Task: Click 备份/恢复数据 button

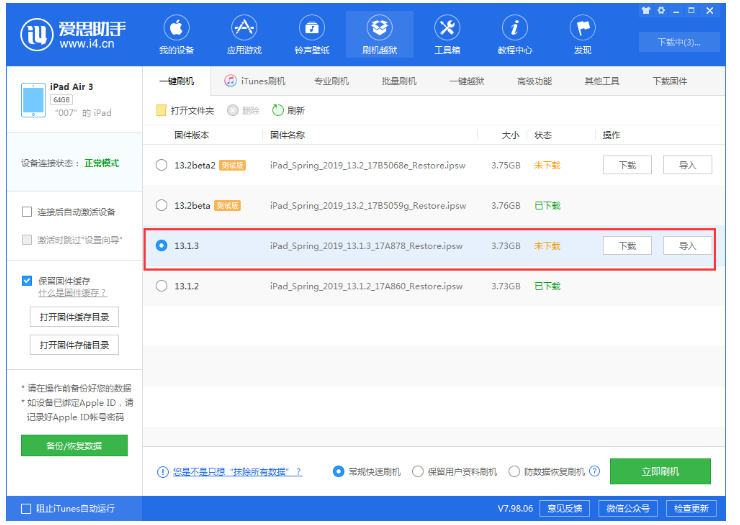Action: pos(74,445)
